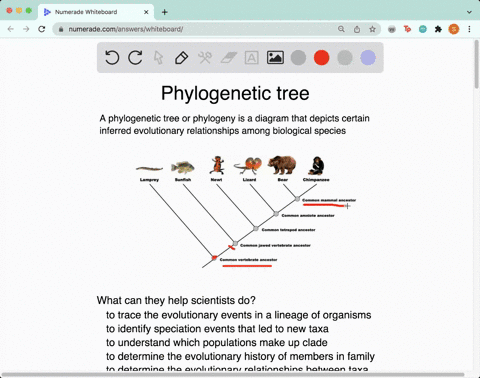This screenshot has width=480, height=378.
Task: Click the Newt image in diagram
Action: (x=217, y=165)
